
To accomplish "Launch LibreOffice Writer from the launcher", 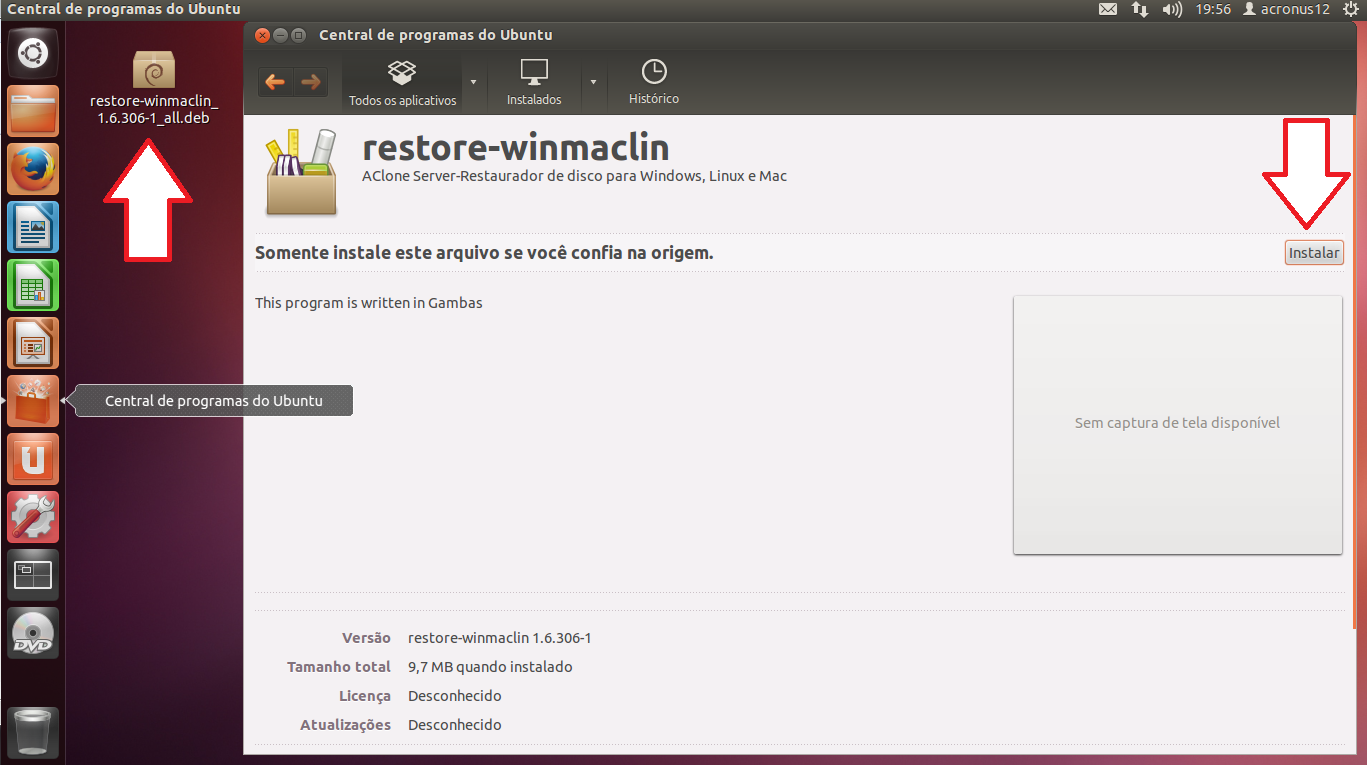I will 33,226.
